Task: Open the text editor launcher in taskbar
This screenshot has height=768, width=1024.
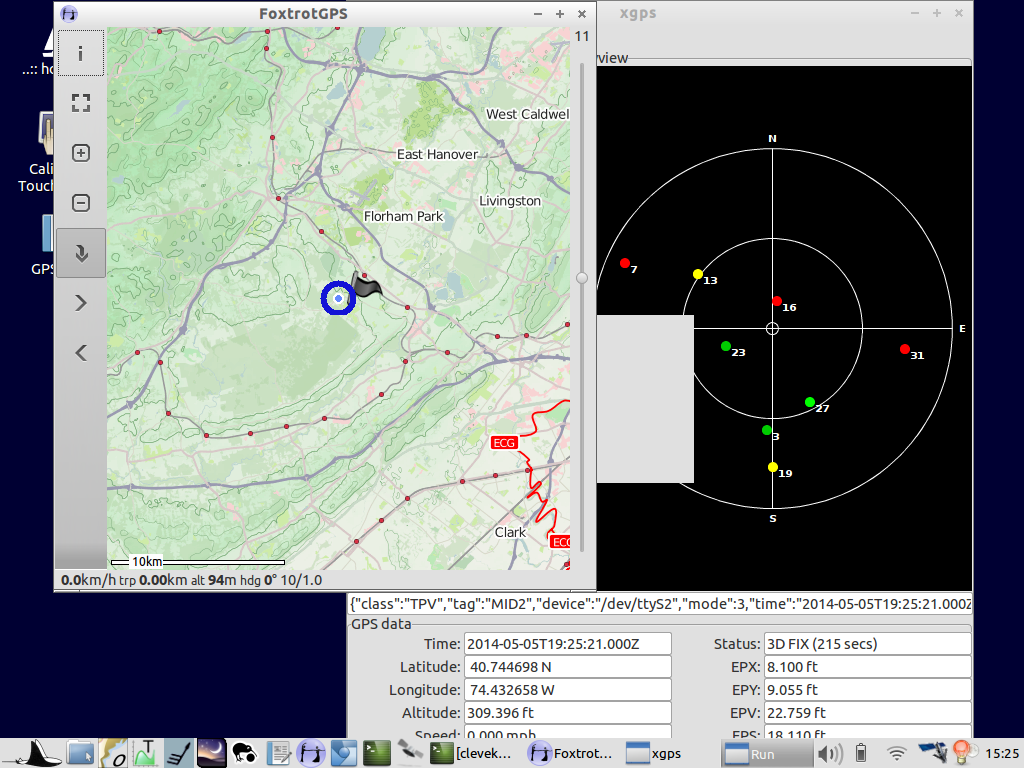Action: tap(278, 753)
